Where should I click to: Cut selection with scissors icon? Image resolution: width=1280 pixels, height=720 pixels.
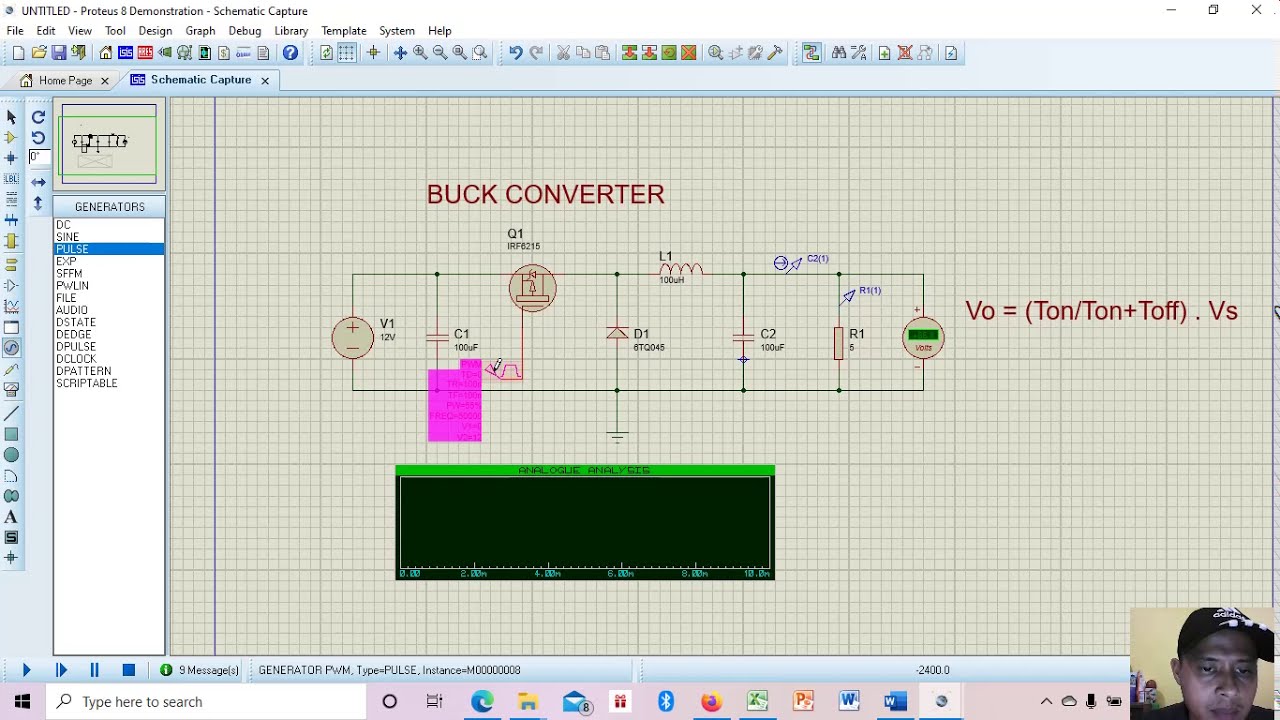tap(563, 53)
